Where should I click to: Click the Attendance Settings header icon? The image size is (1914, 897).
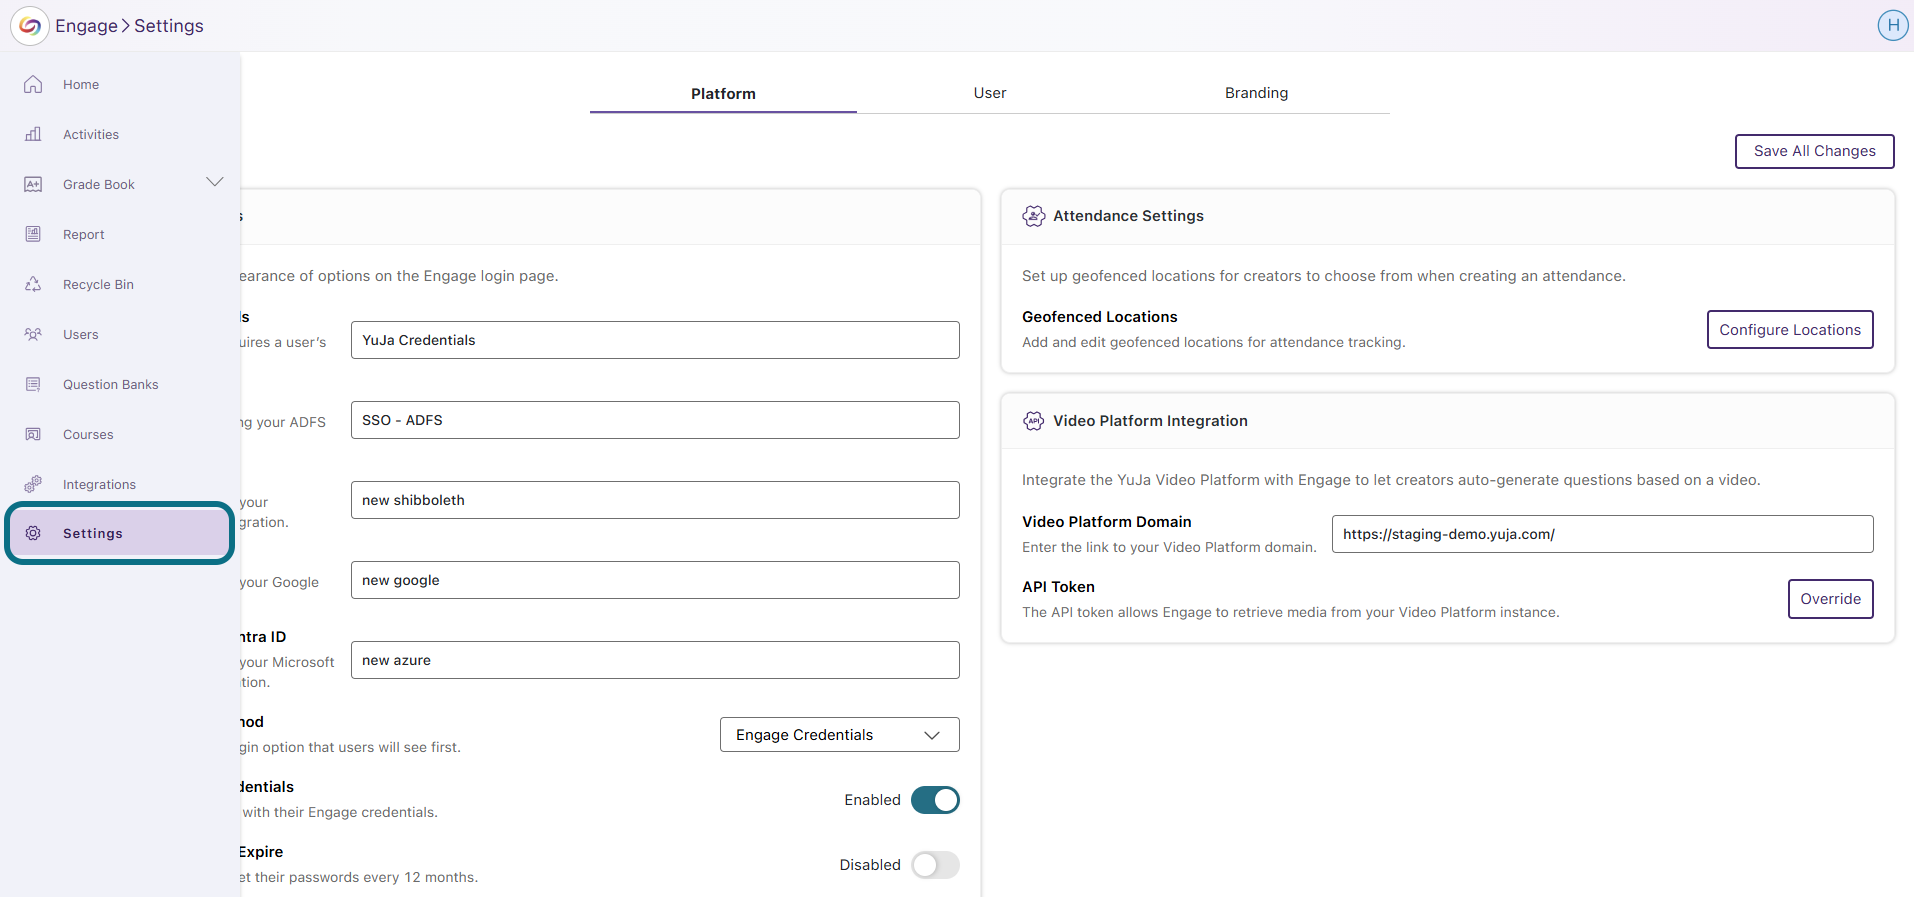1033,216
